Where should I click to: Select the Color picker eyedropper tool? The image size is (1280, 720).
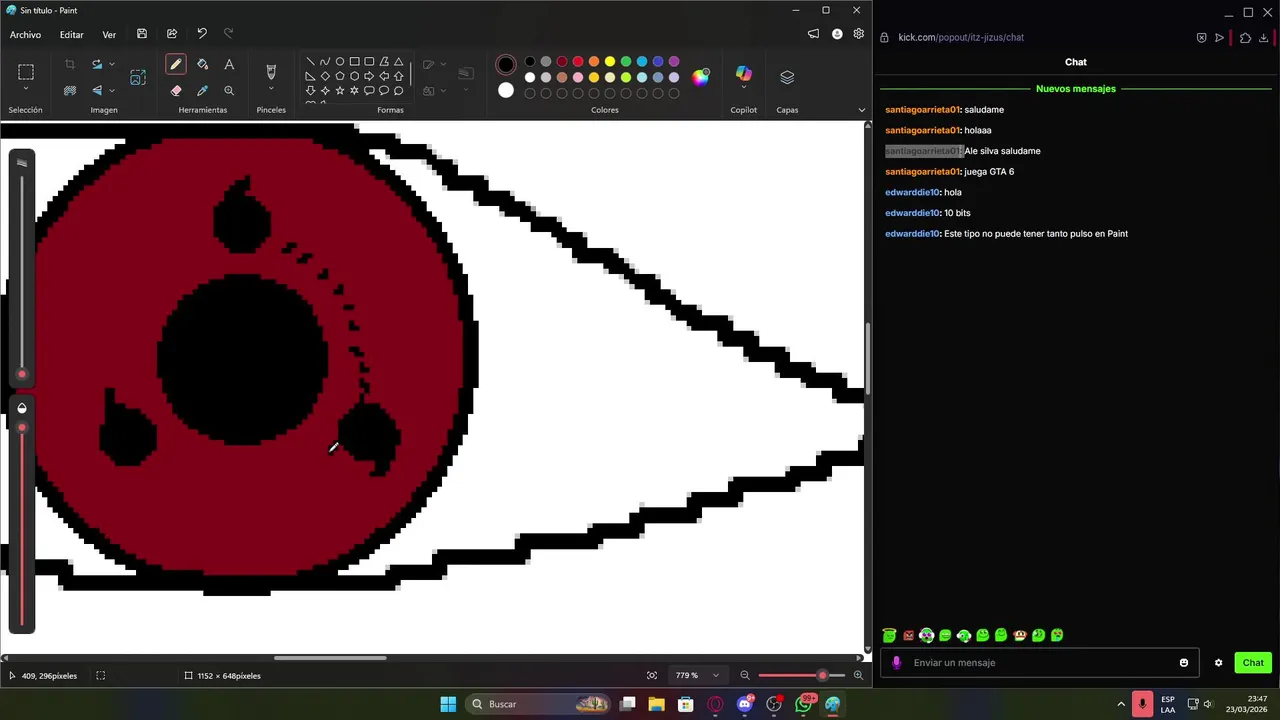coord(203,90)
